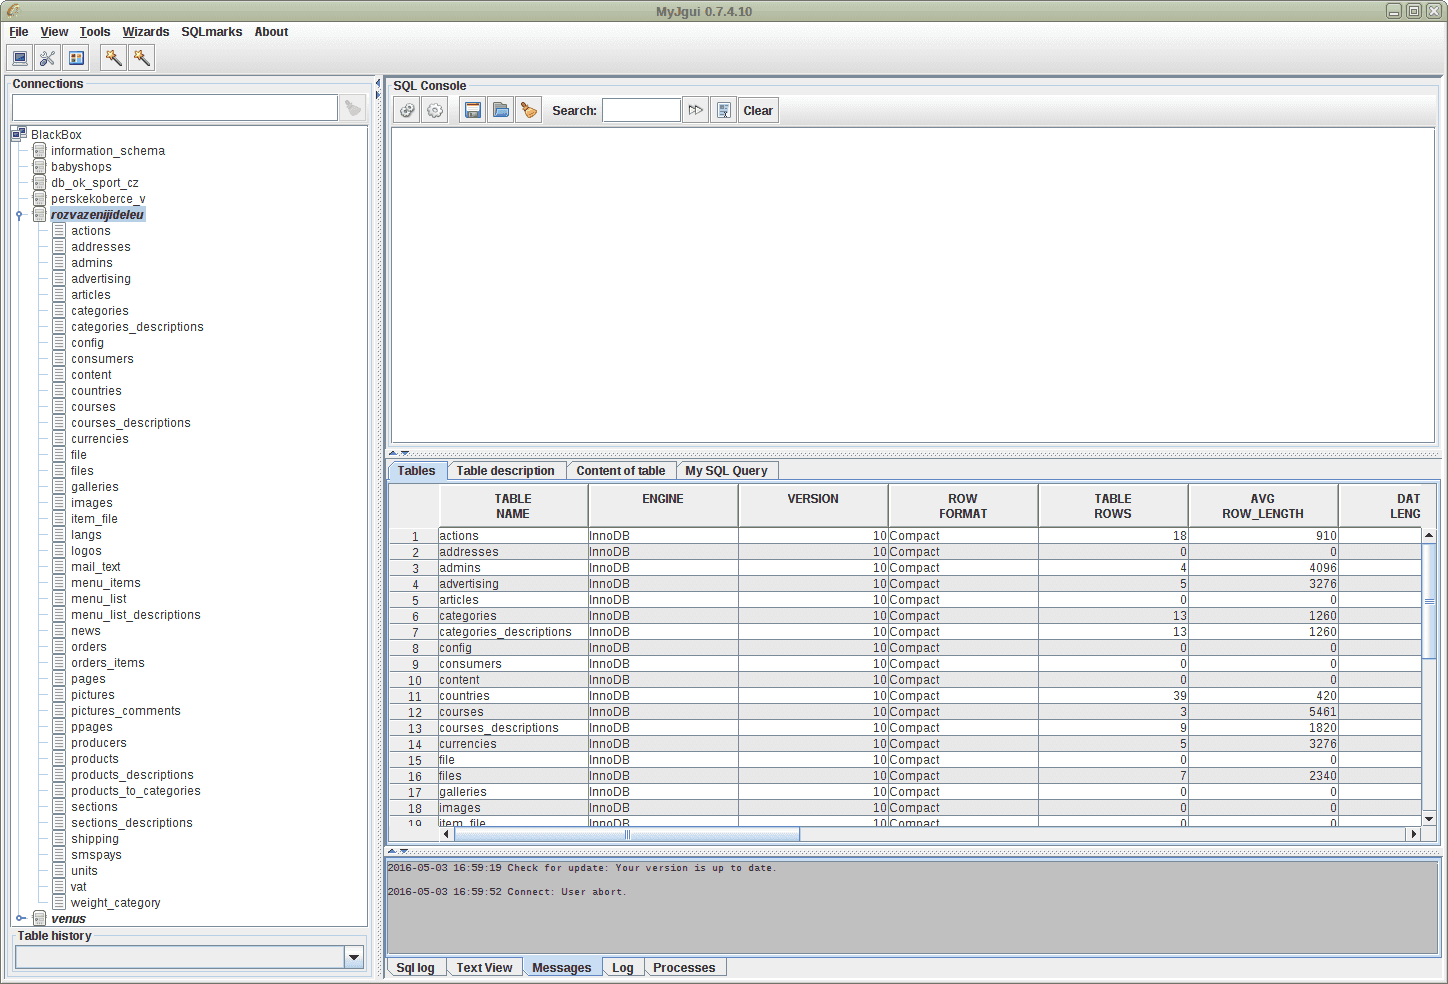The width and height of the screenshot is (1448, 984).
Task: Click the database icon next to rozvazenijideleu
Action: [39, 214]
